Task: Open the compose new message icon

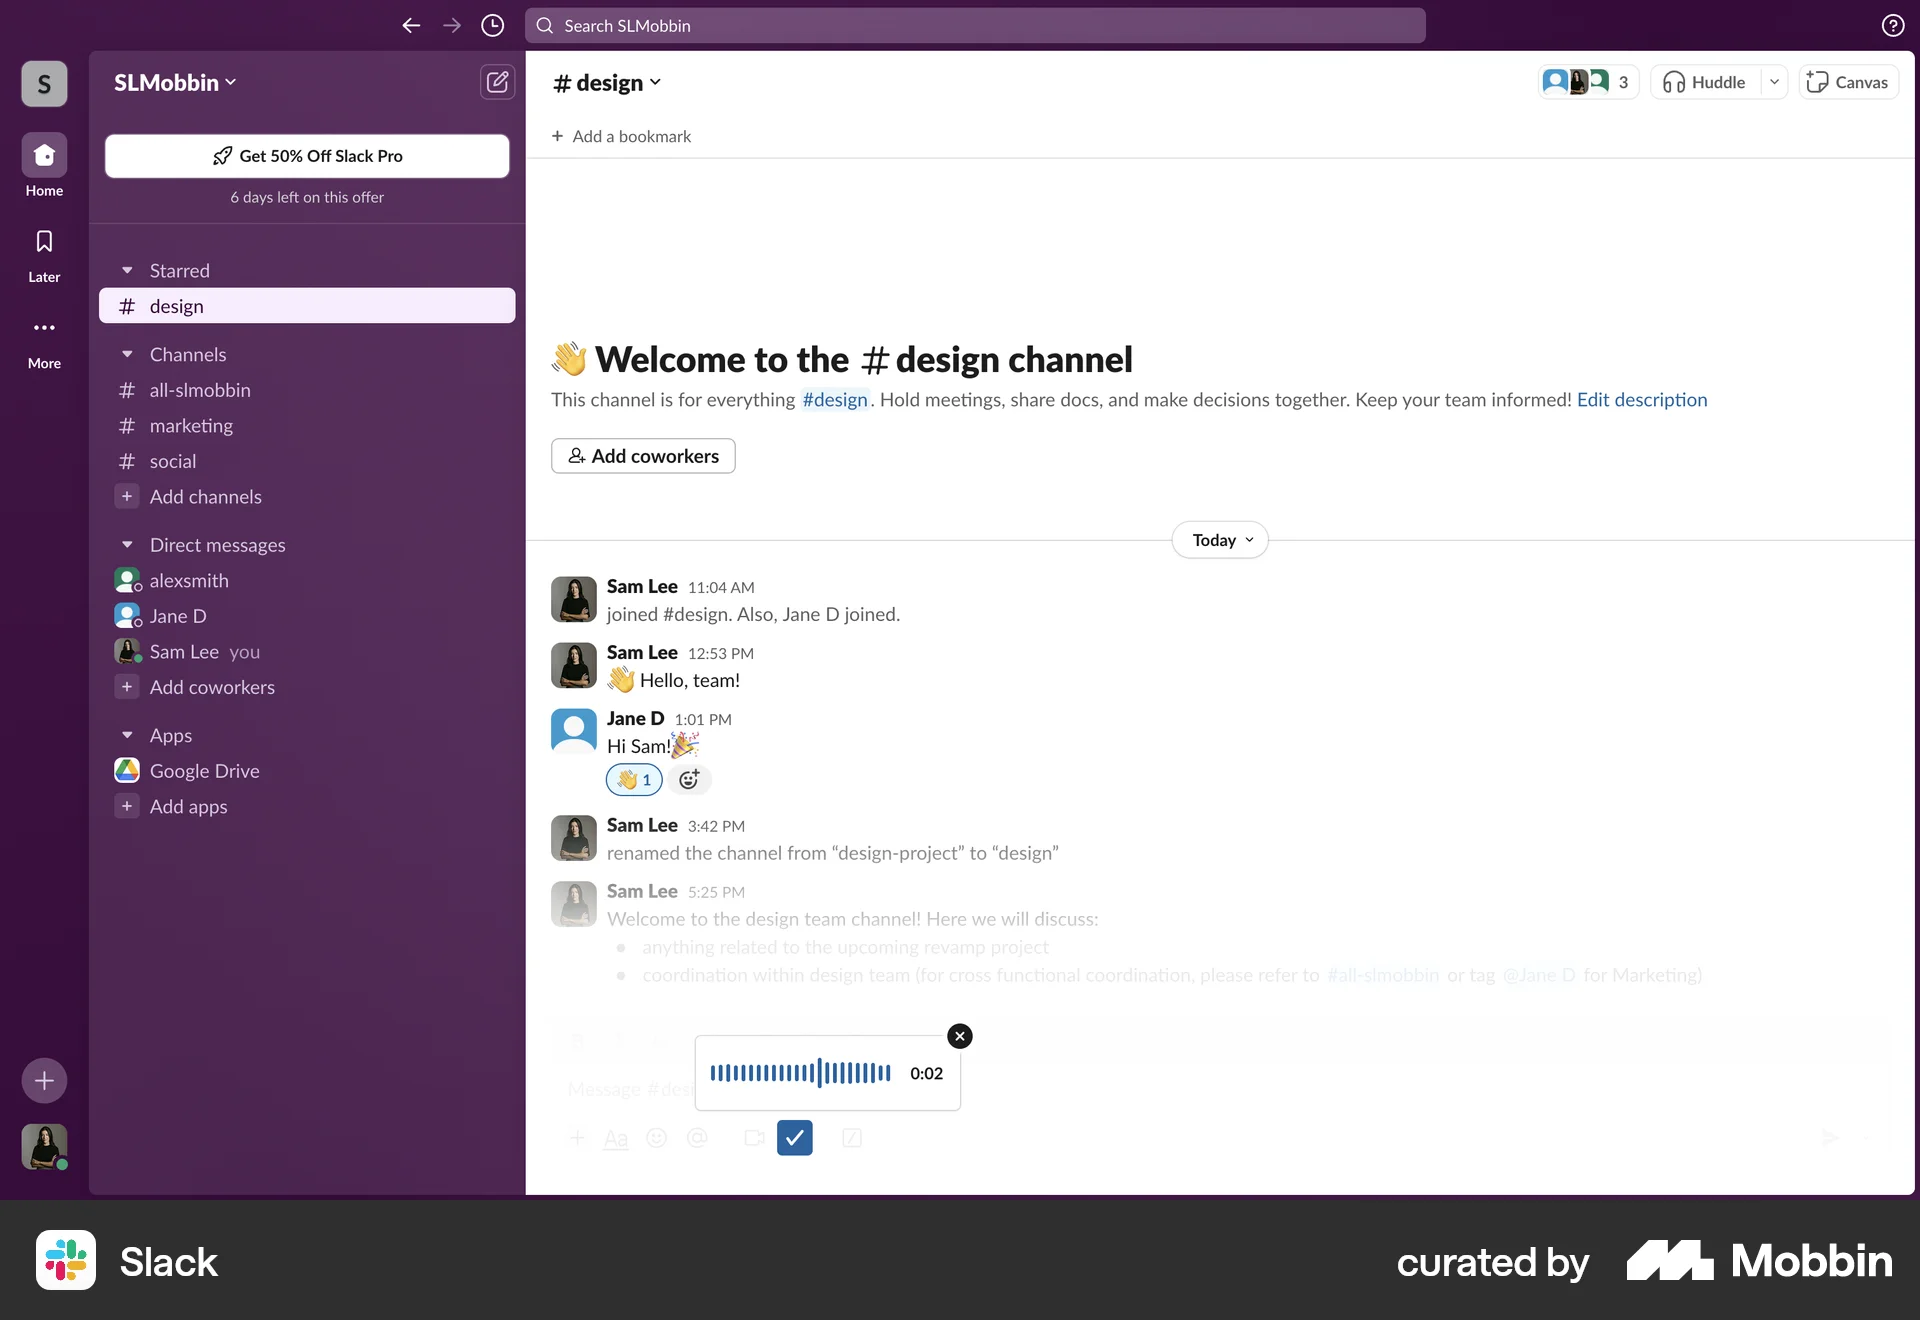Action: point(497,82)
